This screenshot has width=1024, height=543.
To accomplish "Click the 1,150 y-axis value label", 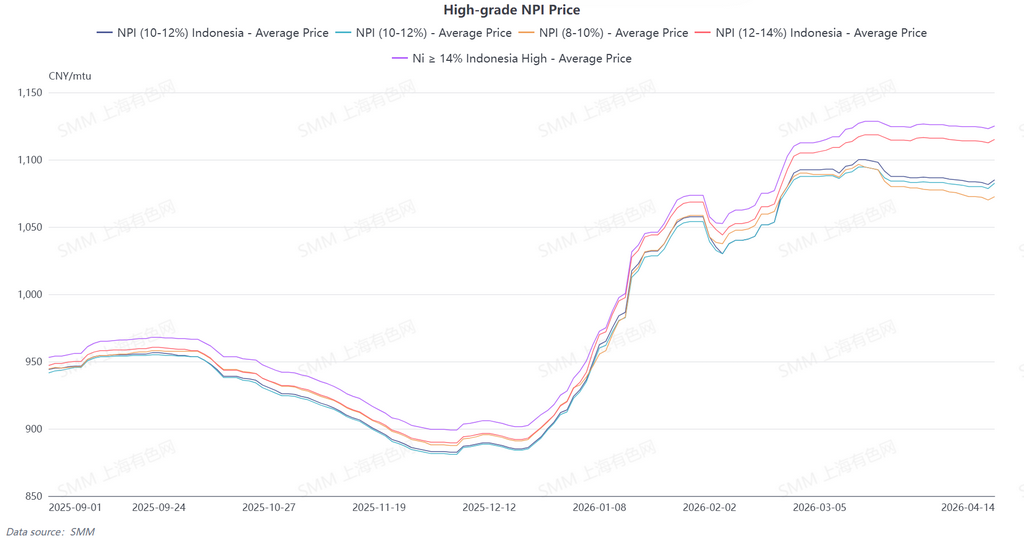I will 30,93.
